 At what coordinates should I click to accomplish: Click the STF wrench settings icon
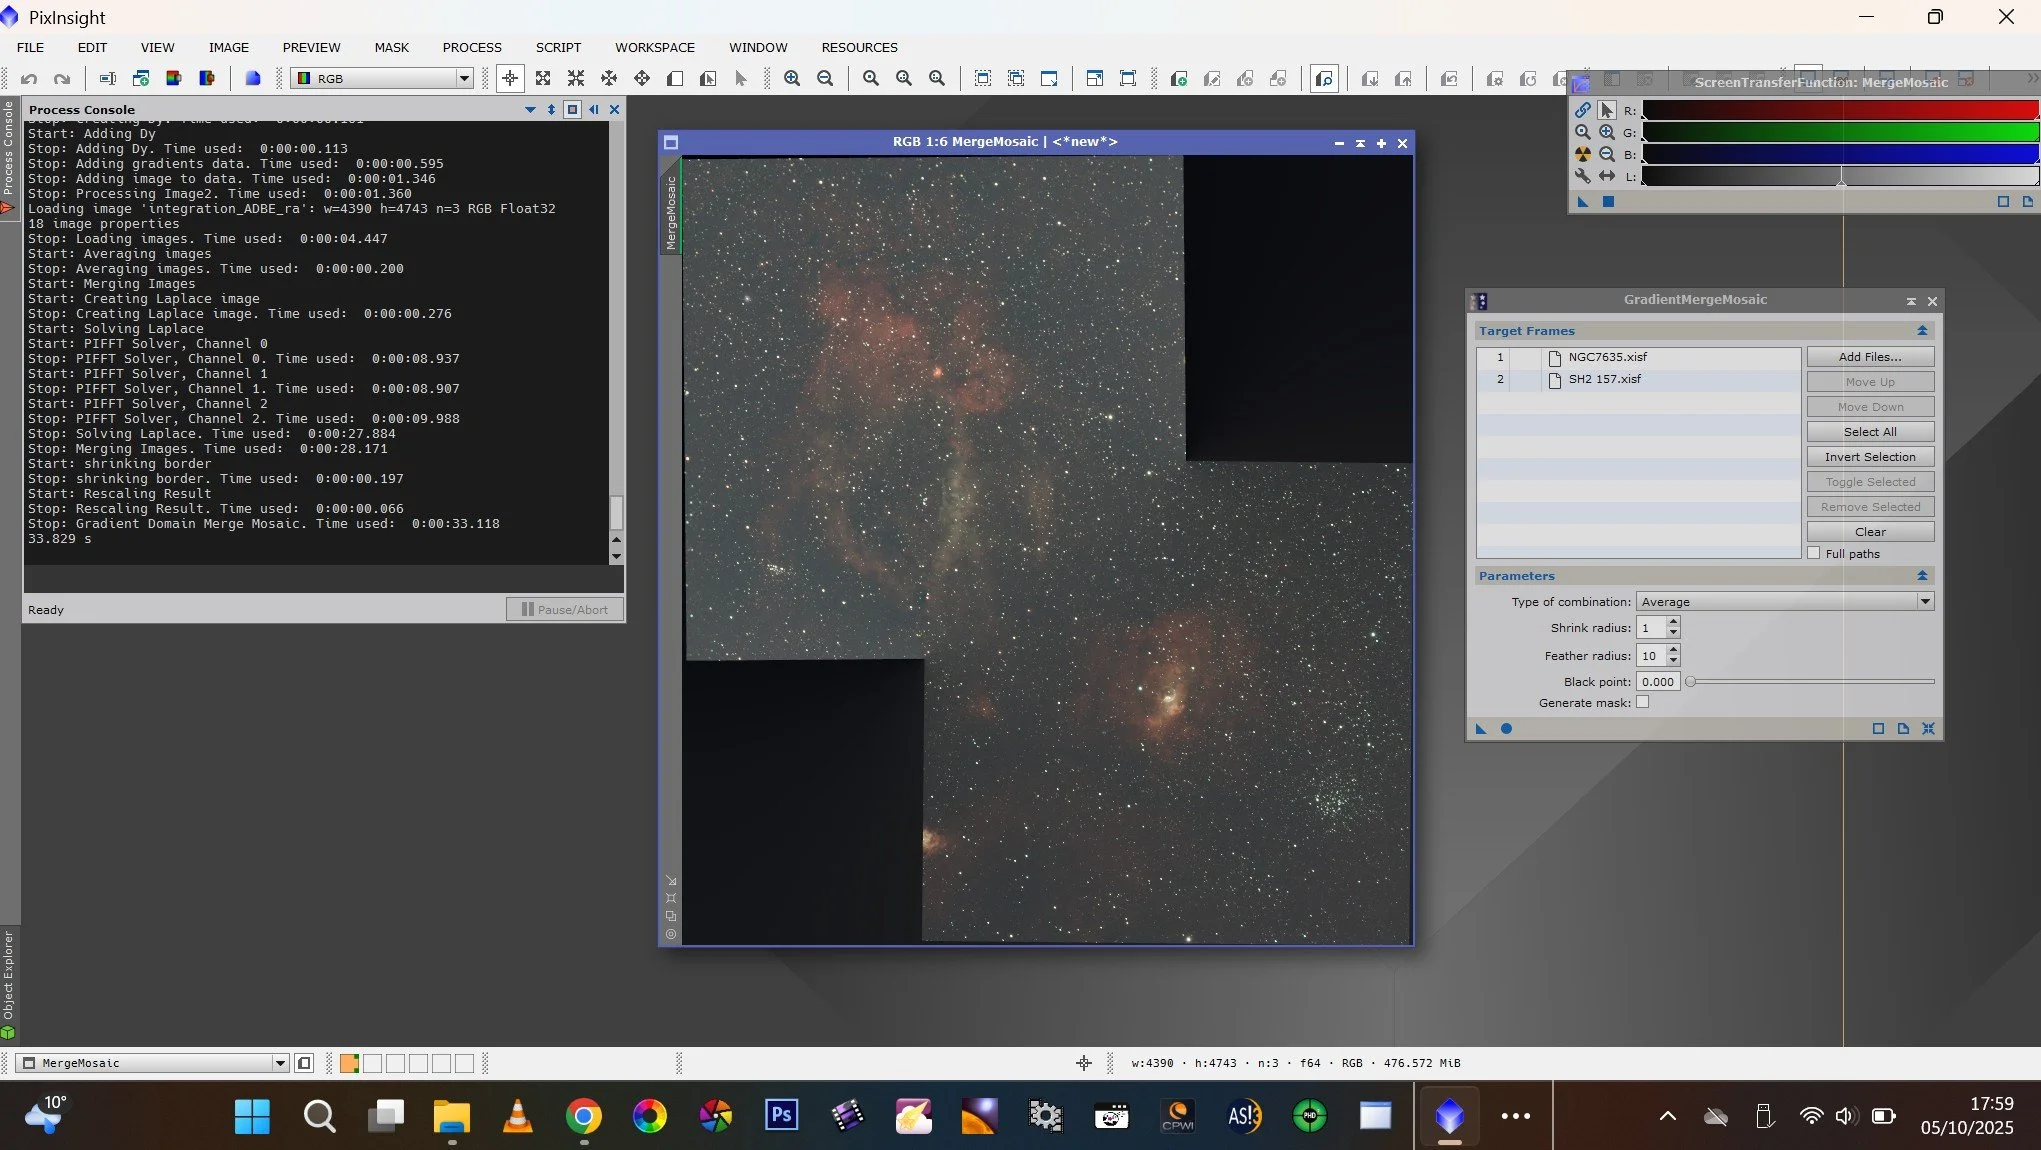(x=1582, y=176)
